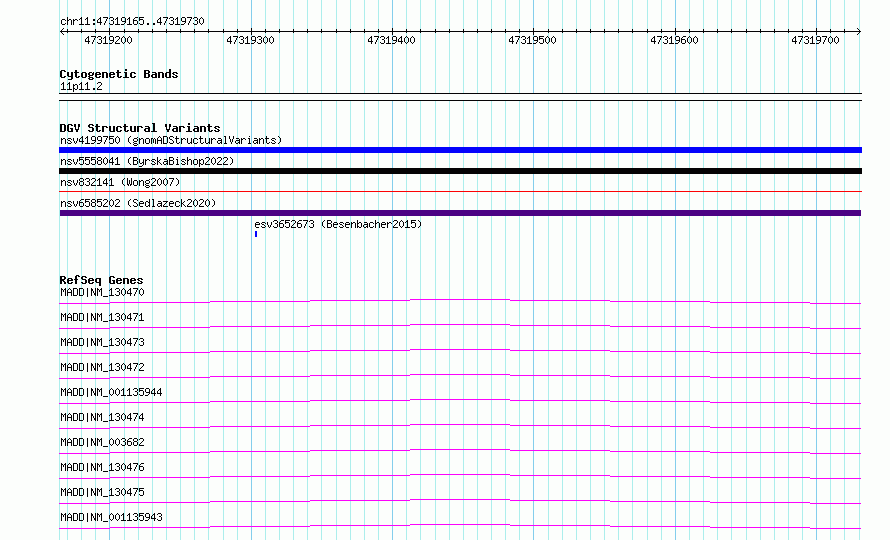Select transcript MADD|NM_130475
Image resolution: width=890 pixels, height=540 pixels.
pyautogui.click(x=102, y=492)
